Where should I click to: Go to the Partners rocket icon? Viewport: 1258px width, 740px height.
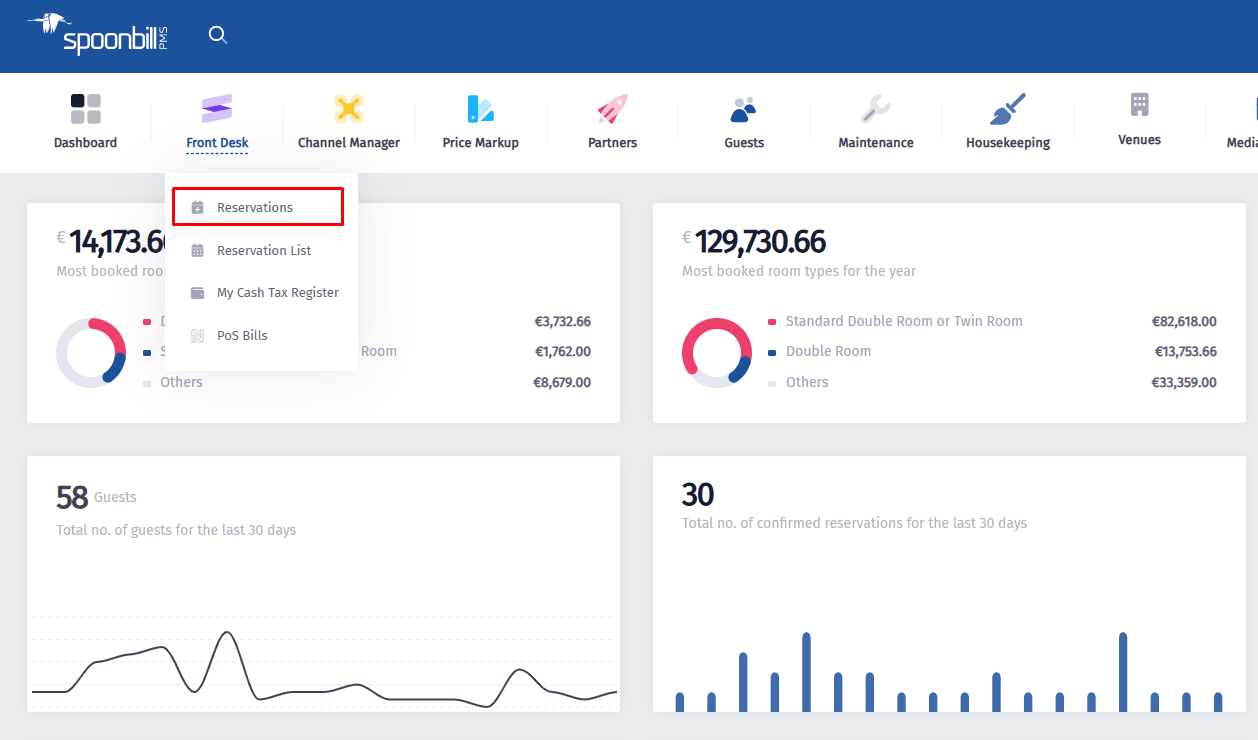pos(612,108)
